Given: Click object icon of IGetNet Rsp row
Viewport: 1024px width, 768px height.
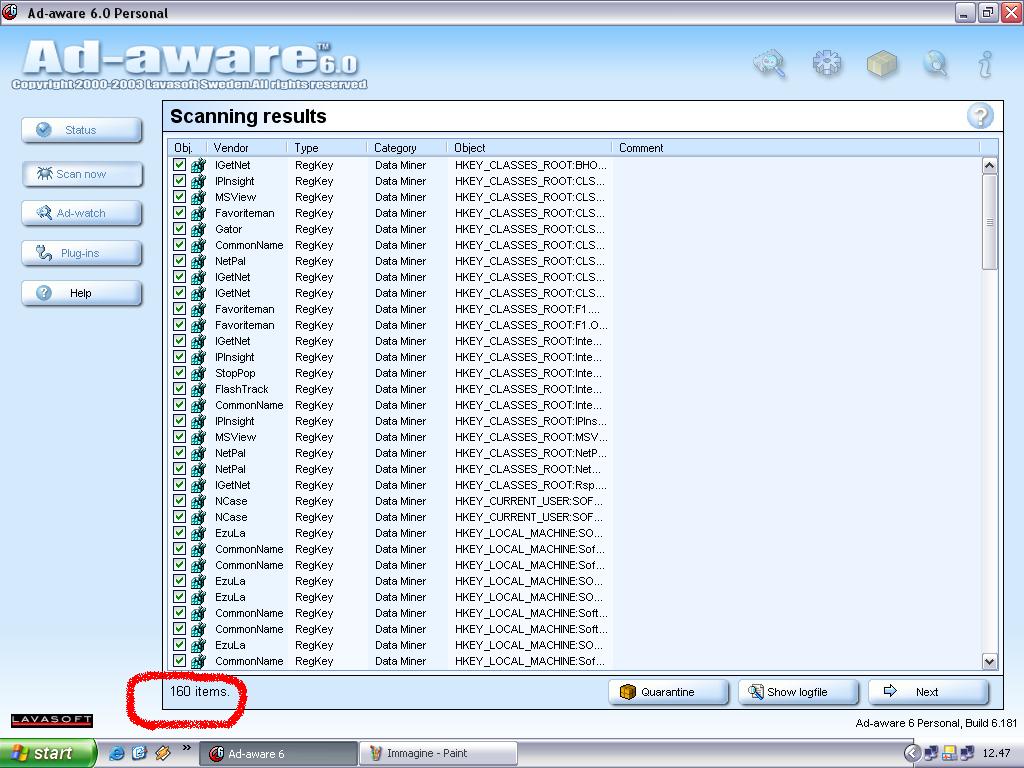Looking at the screenshot, I should pyautogui.click(x=198, y=485).
